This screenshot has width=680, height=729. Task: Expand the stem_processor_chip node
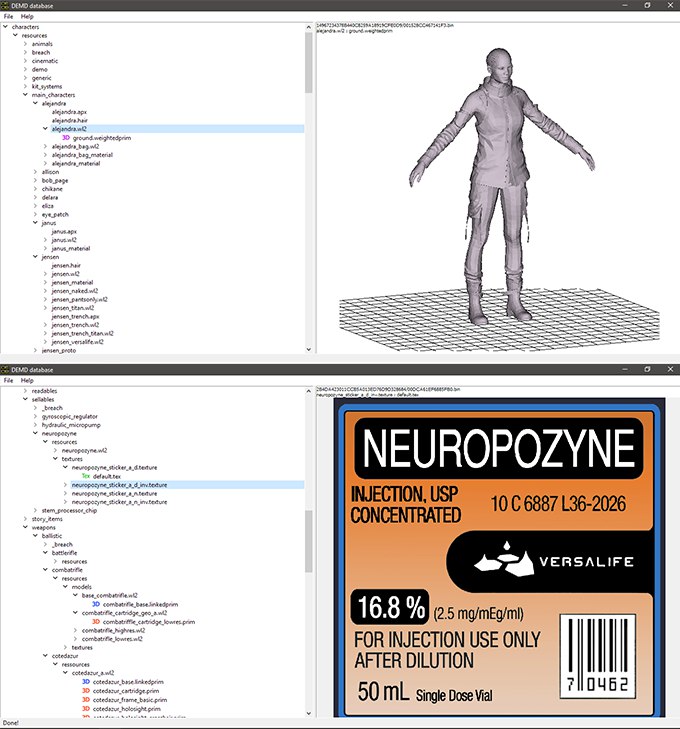tap(35, 510)
